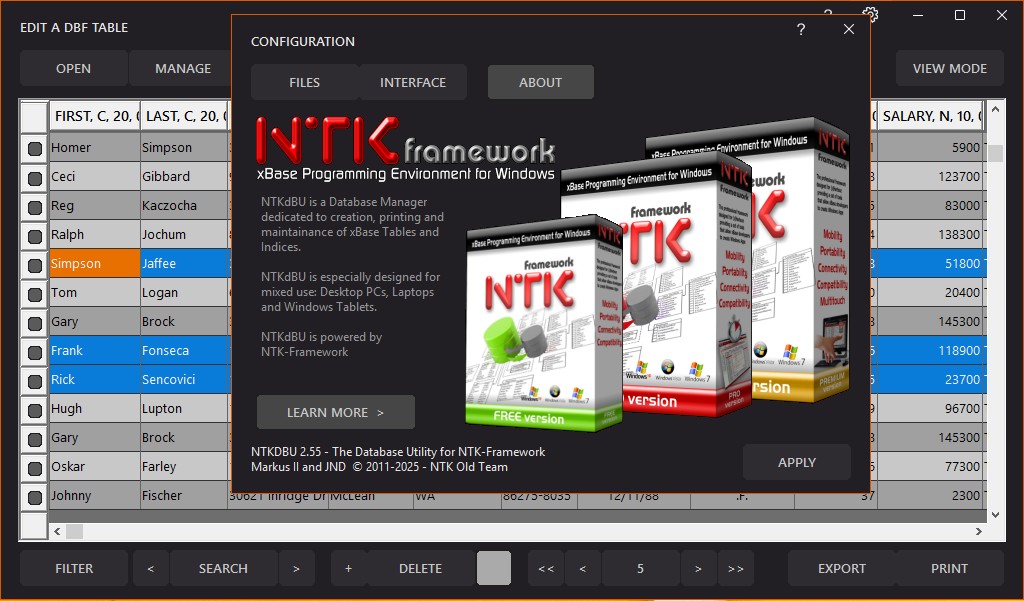Click the LEARN MORE button
This screenshot has height=601, width=1024.
coord(336,412)
